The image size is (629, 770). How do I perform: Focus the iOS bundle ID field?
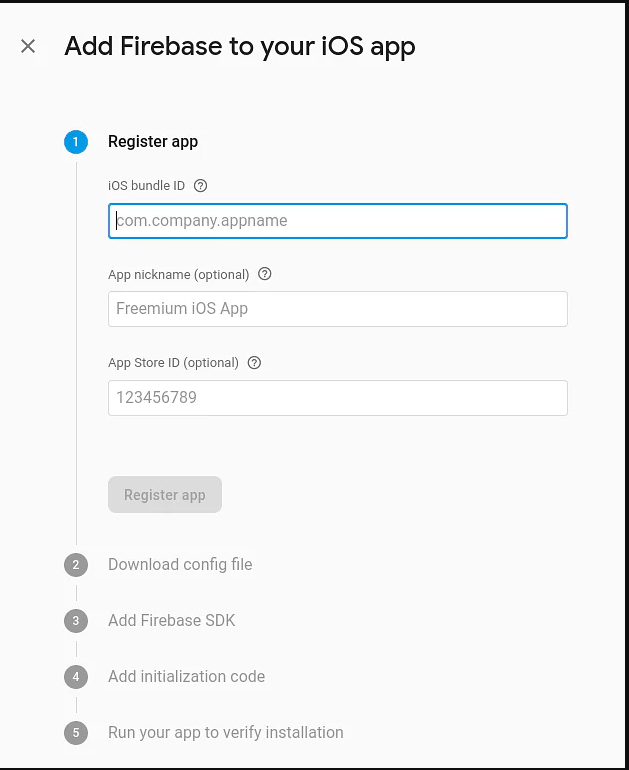[x=338, y=221]
